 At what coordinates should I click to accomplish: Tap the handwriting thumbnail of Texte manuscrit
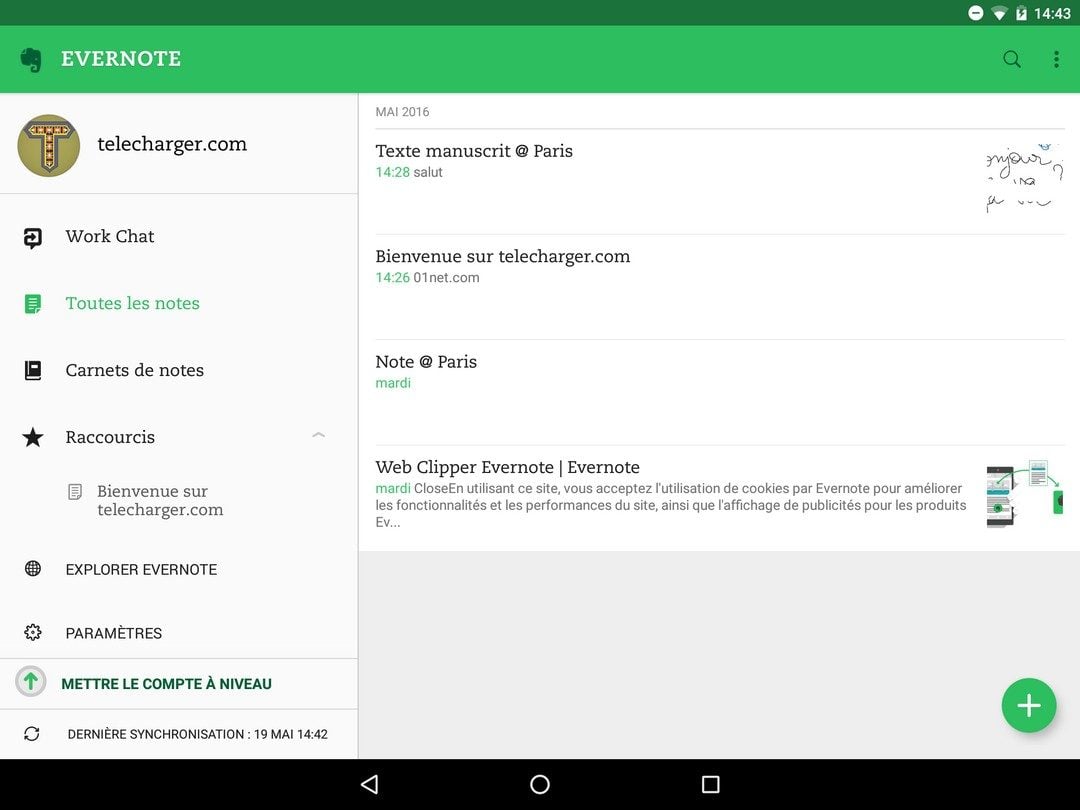tap(1026, 178)
